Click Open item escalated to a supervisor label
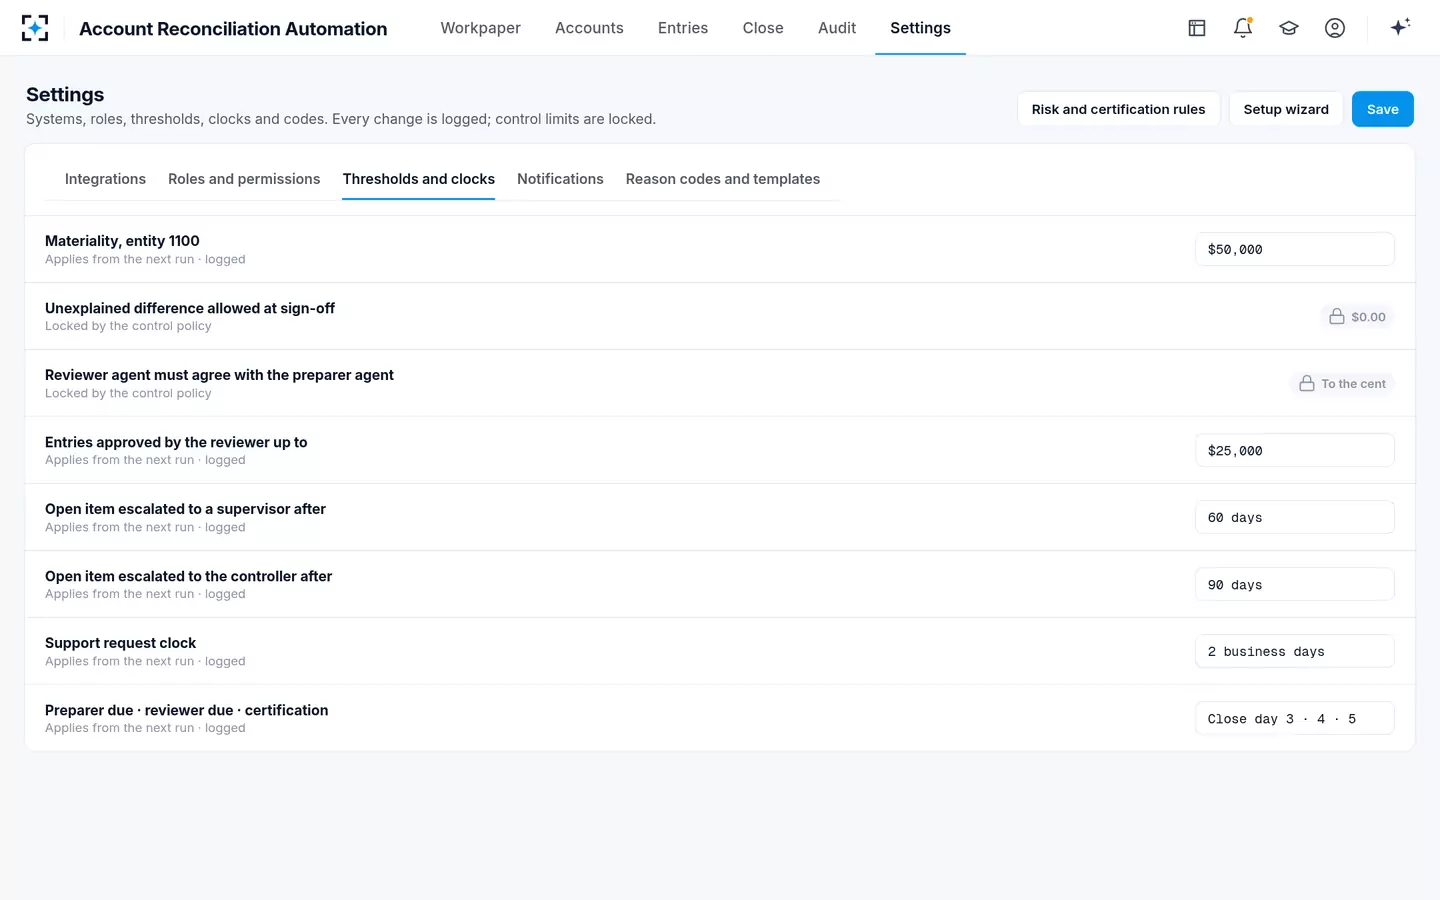Viewport: 1440px width, 900px height. coord(185,509)
